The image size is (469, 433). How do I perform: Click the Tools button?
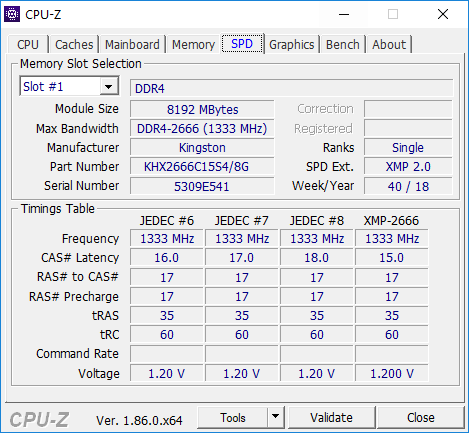tap(233, 417)
